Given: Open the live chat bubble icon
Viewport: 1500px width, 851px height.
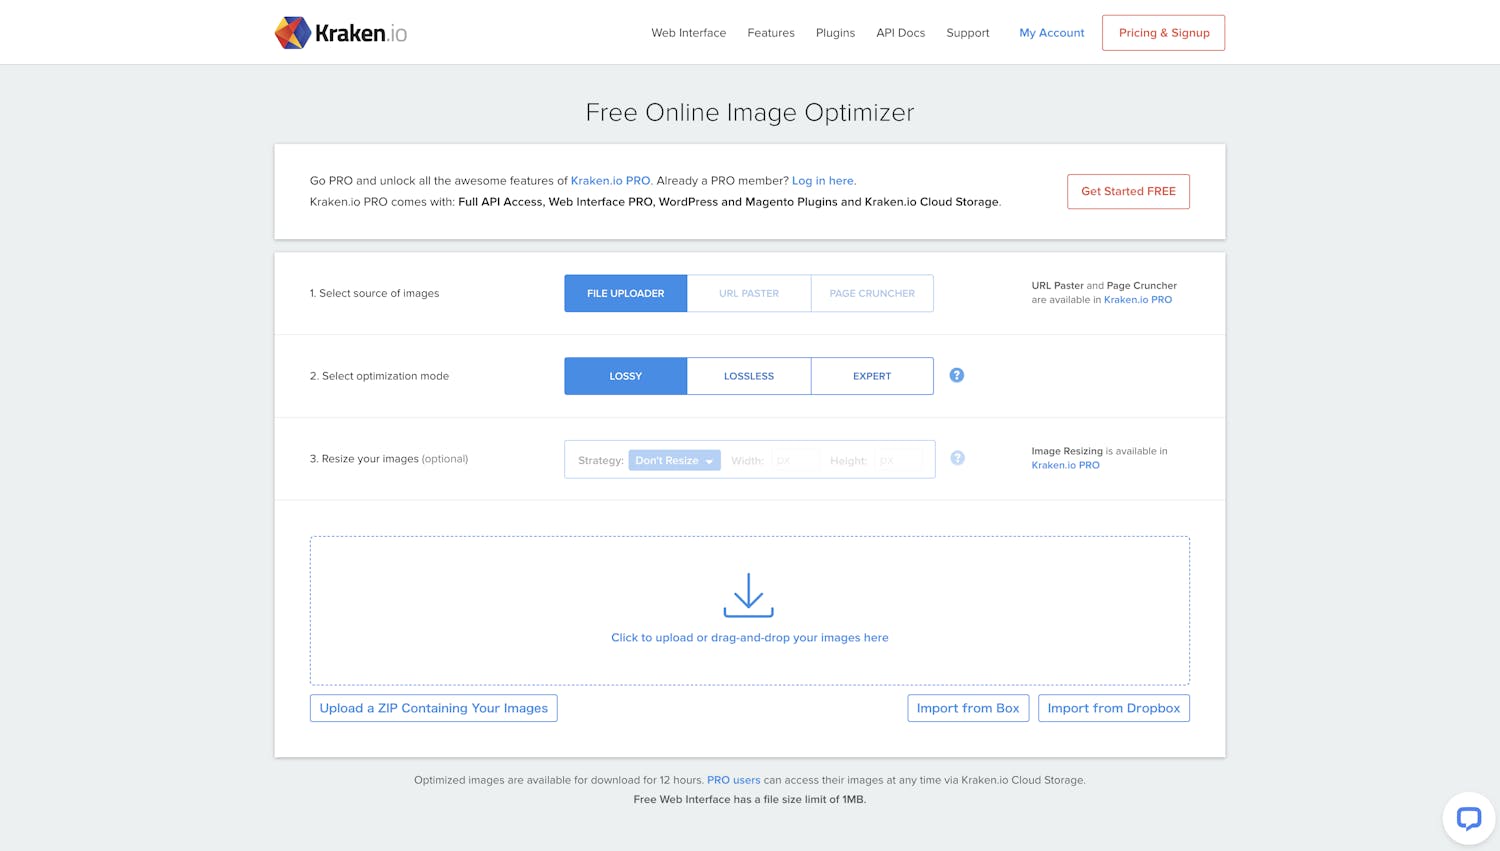Looking at the screenshot, I should click(x=1468, y=818).
